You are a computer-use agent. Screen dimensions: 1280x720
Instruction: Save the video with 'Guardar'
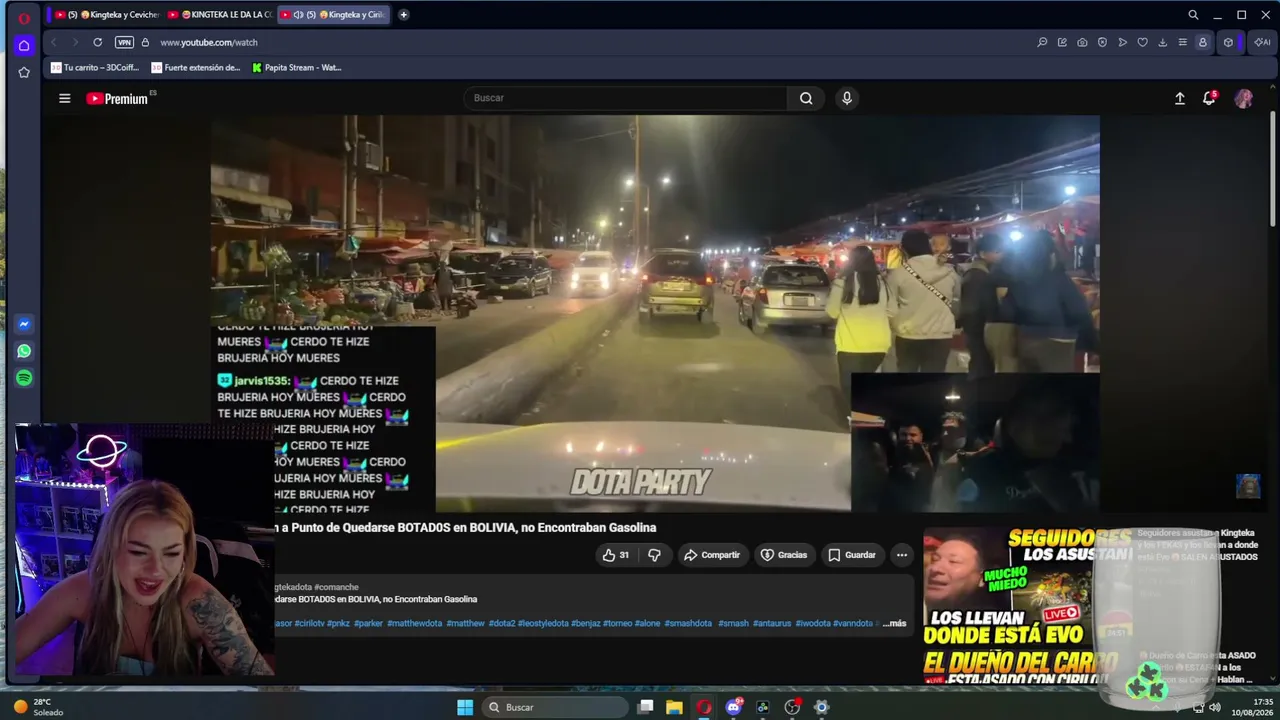(x=852, y=555)
